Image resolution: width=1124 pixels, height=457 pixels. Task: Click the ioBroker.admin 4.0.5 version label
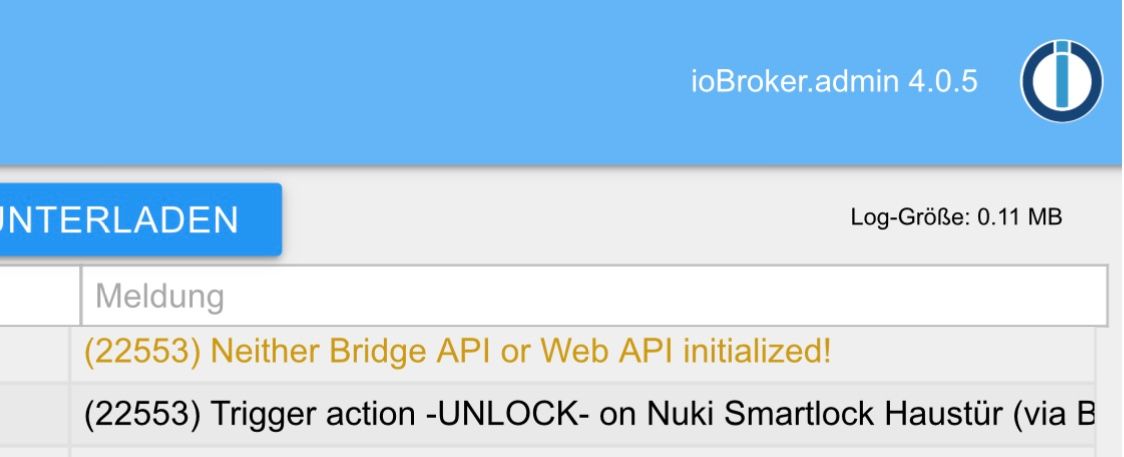(834, 81)
